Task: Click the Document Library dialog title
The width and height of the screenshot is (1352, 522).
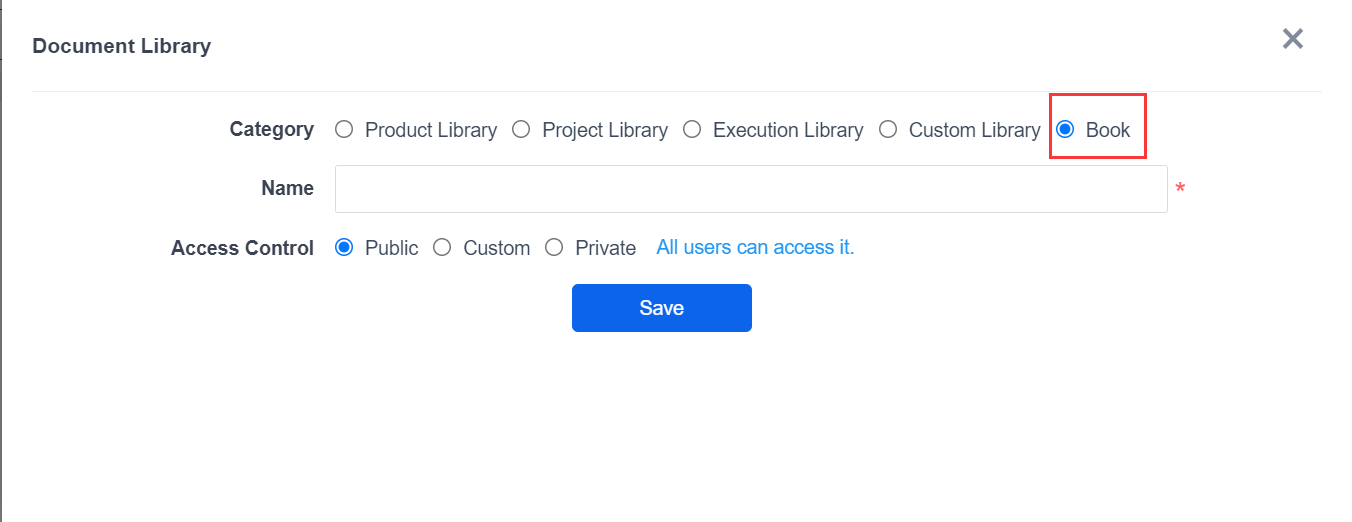Action: pos(122,46)
